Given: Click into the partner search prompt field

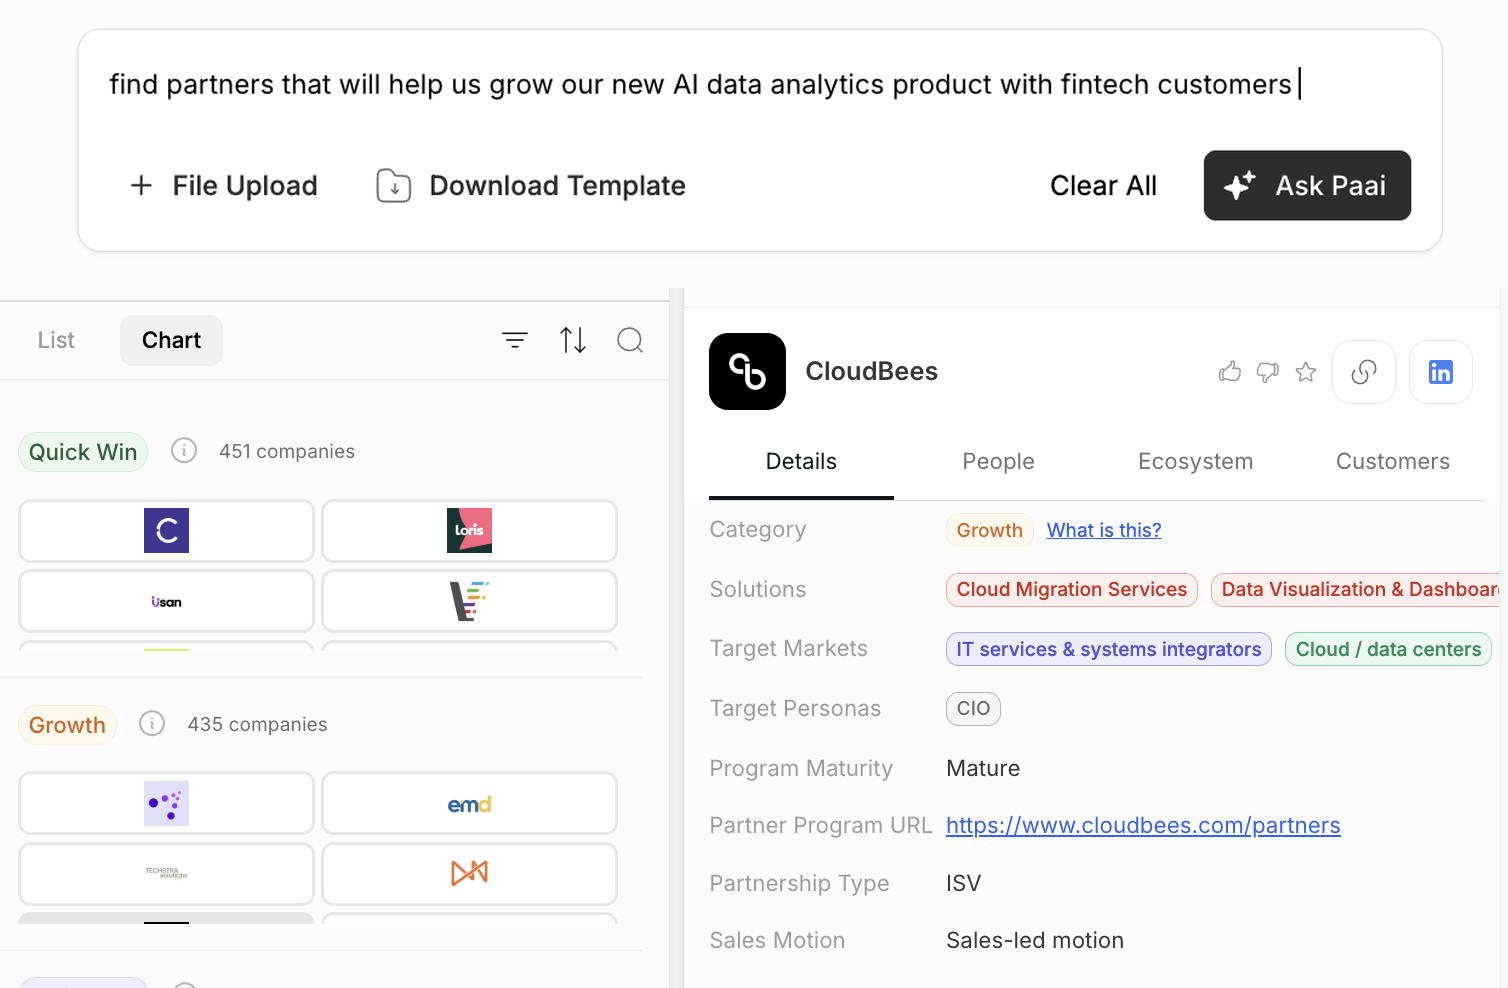Looking at the screenshot, I should pyautogui.click(x=706, y=85).
